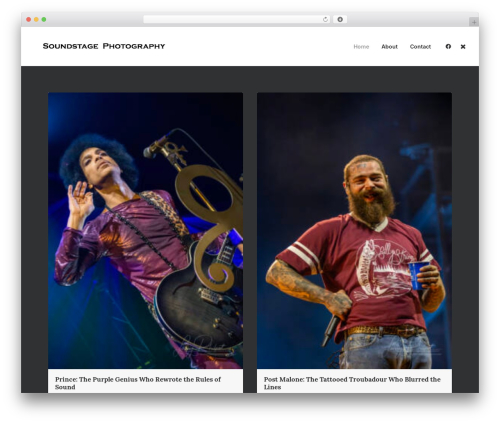
Task: Click the yellow minimize window button
Action: click(x=36, y=20)
